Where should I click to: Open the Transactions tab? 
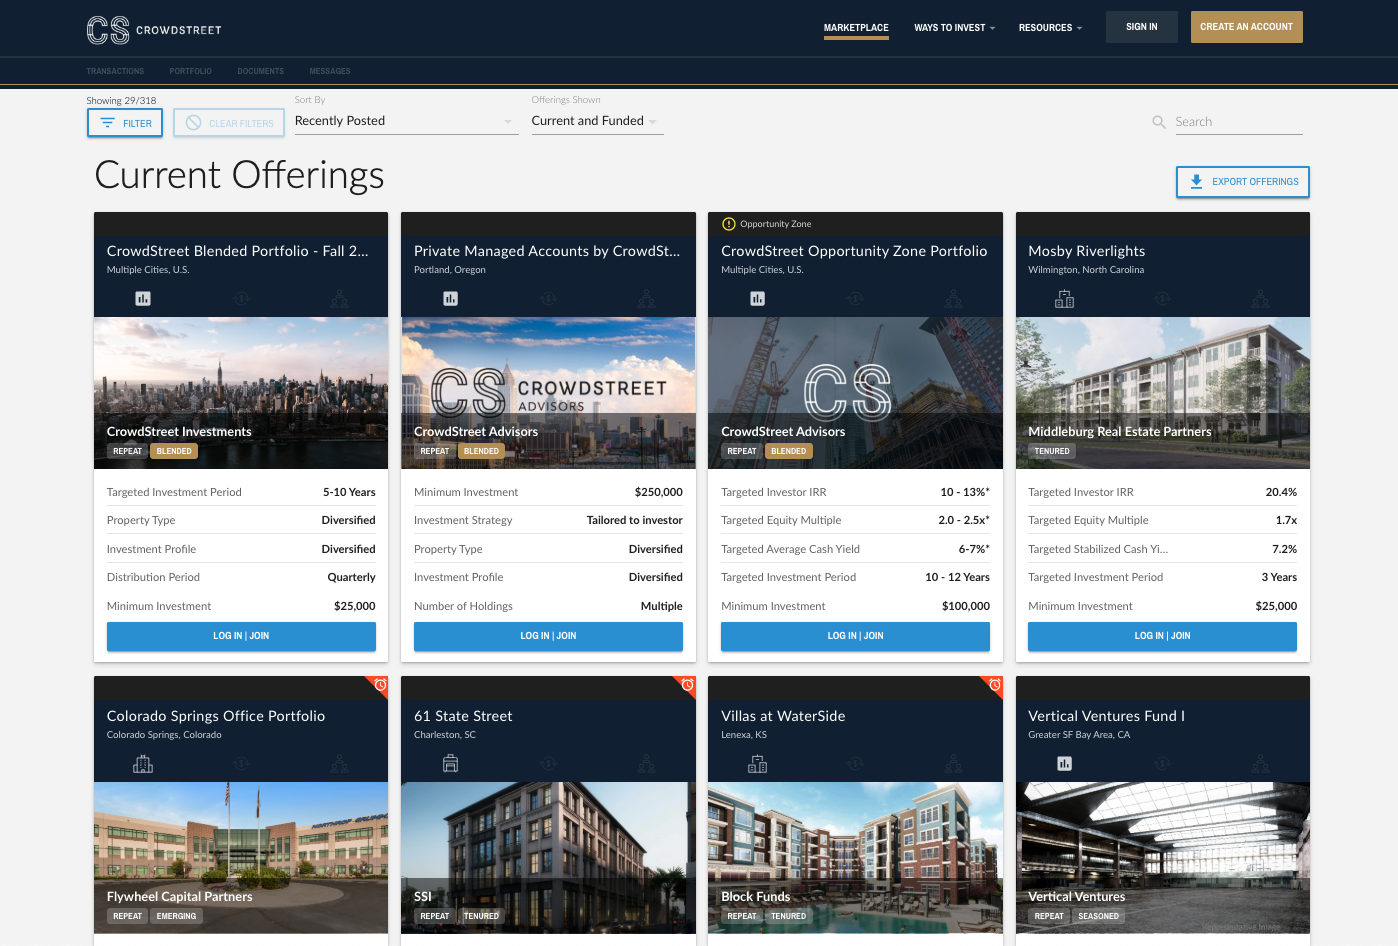tap(115, 71)
